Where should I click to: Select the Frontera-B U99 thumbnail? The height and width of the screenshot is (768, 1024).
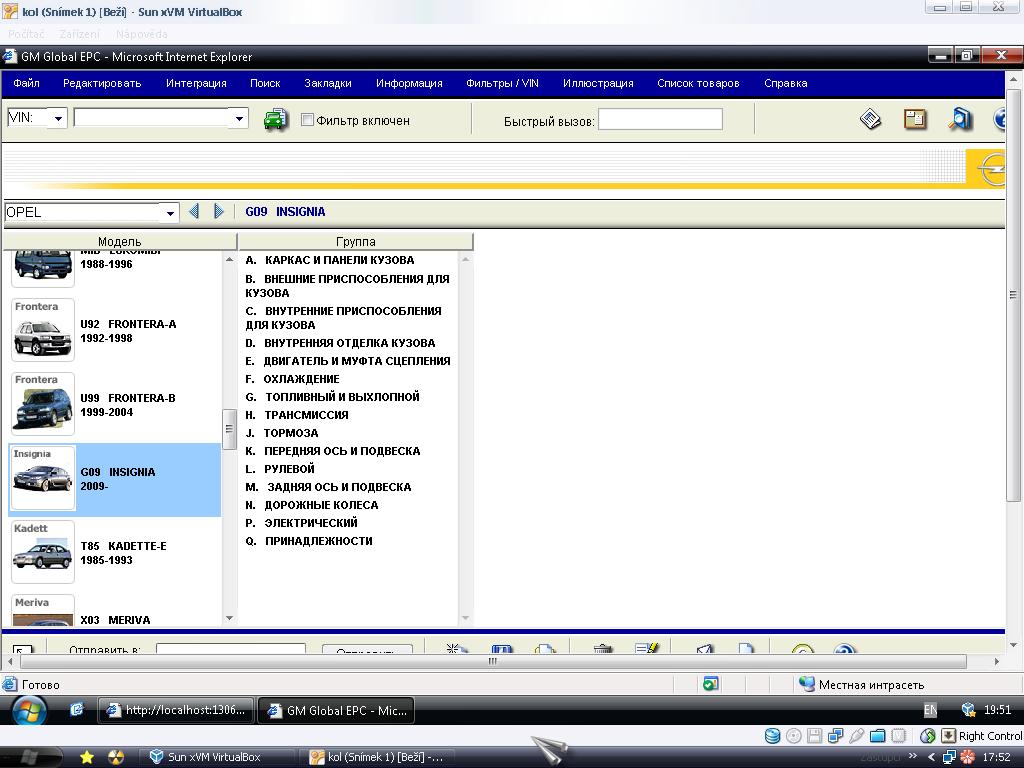pos(43,405)
